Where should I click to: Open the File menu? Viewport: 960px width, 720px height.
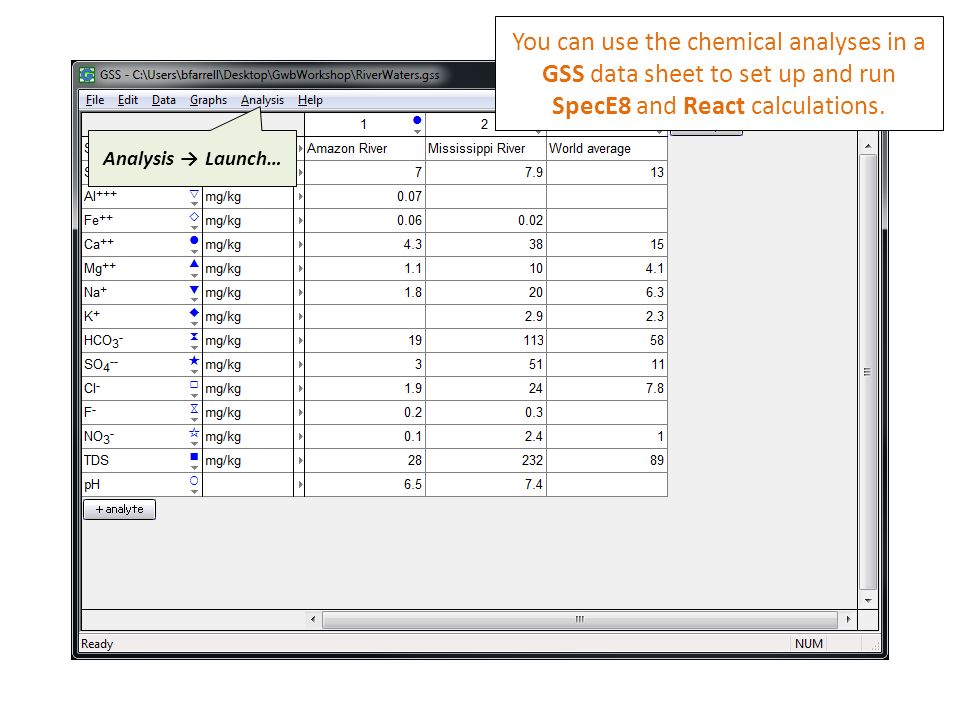click(94, 100)
